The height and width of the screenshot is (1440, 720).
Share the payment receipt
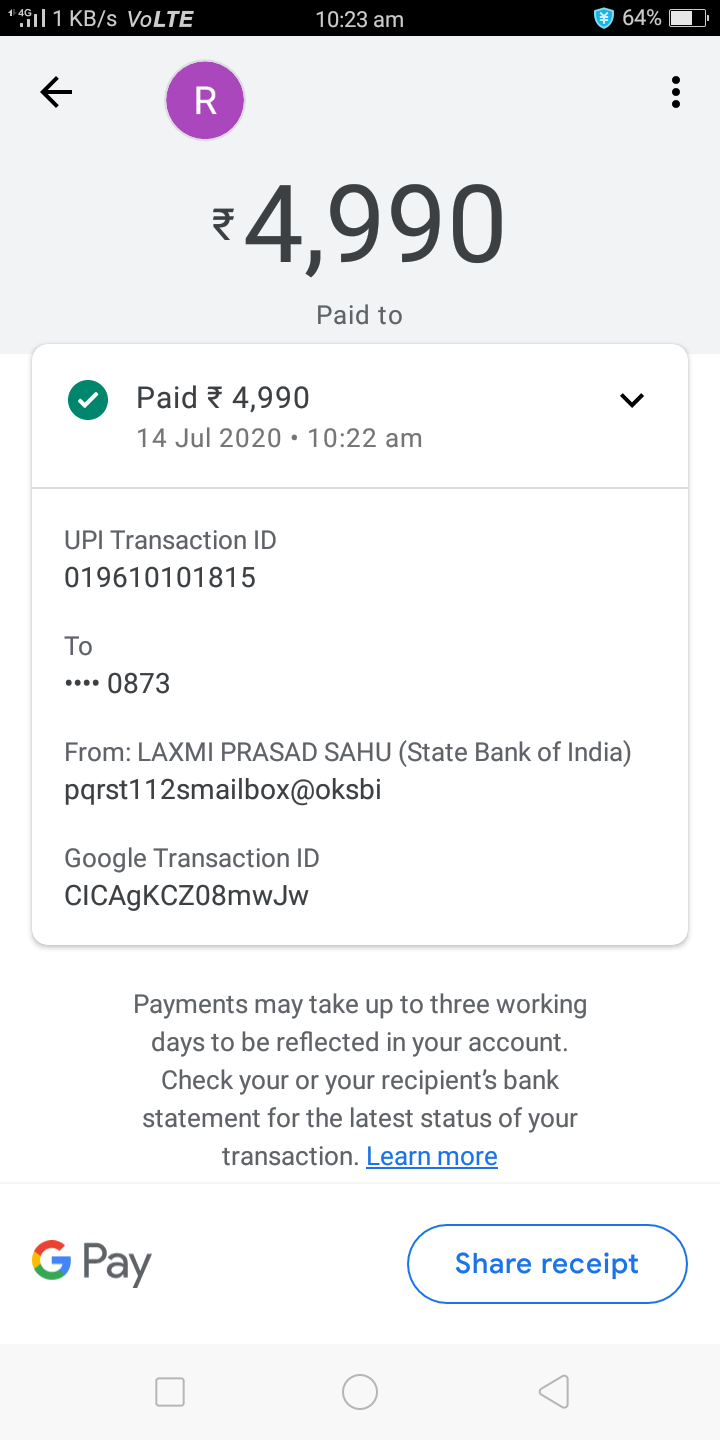point(547,1264)
